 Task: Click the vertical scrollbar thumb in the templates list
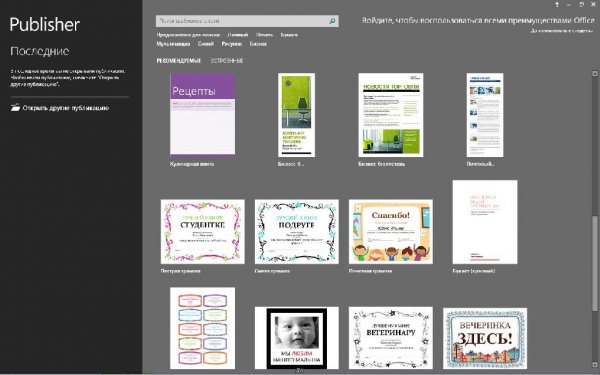[595, 264]
